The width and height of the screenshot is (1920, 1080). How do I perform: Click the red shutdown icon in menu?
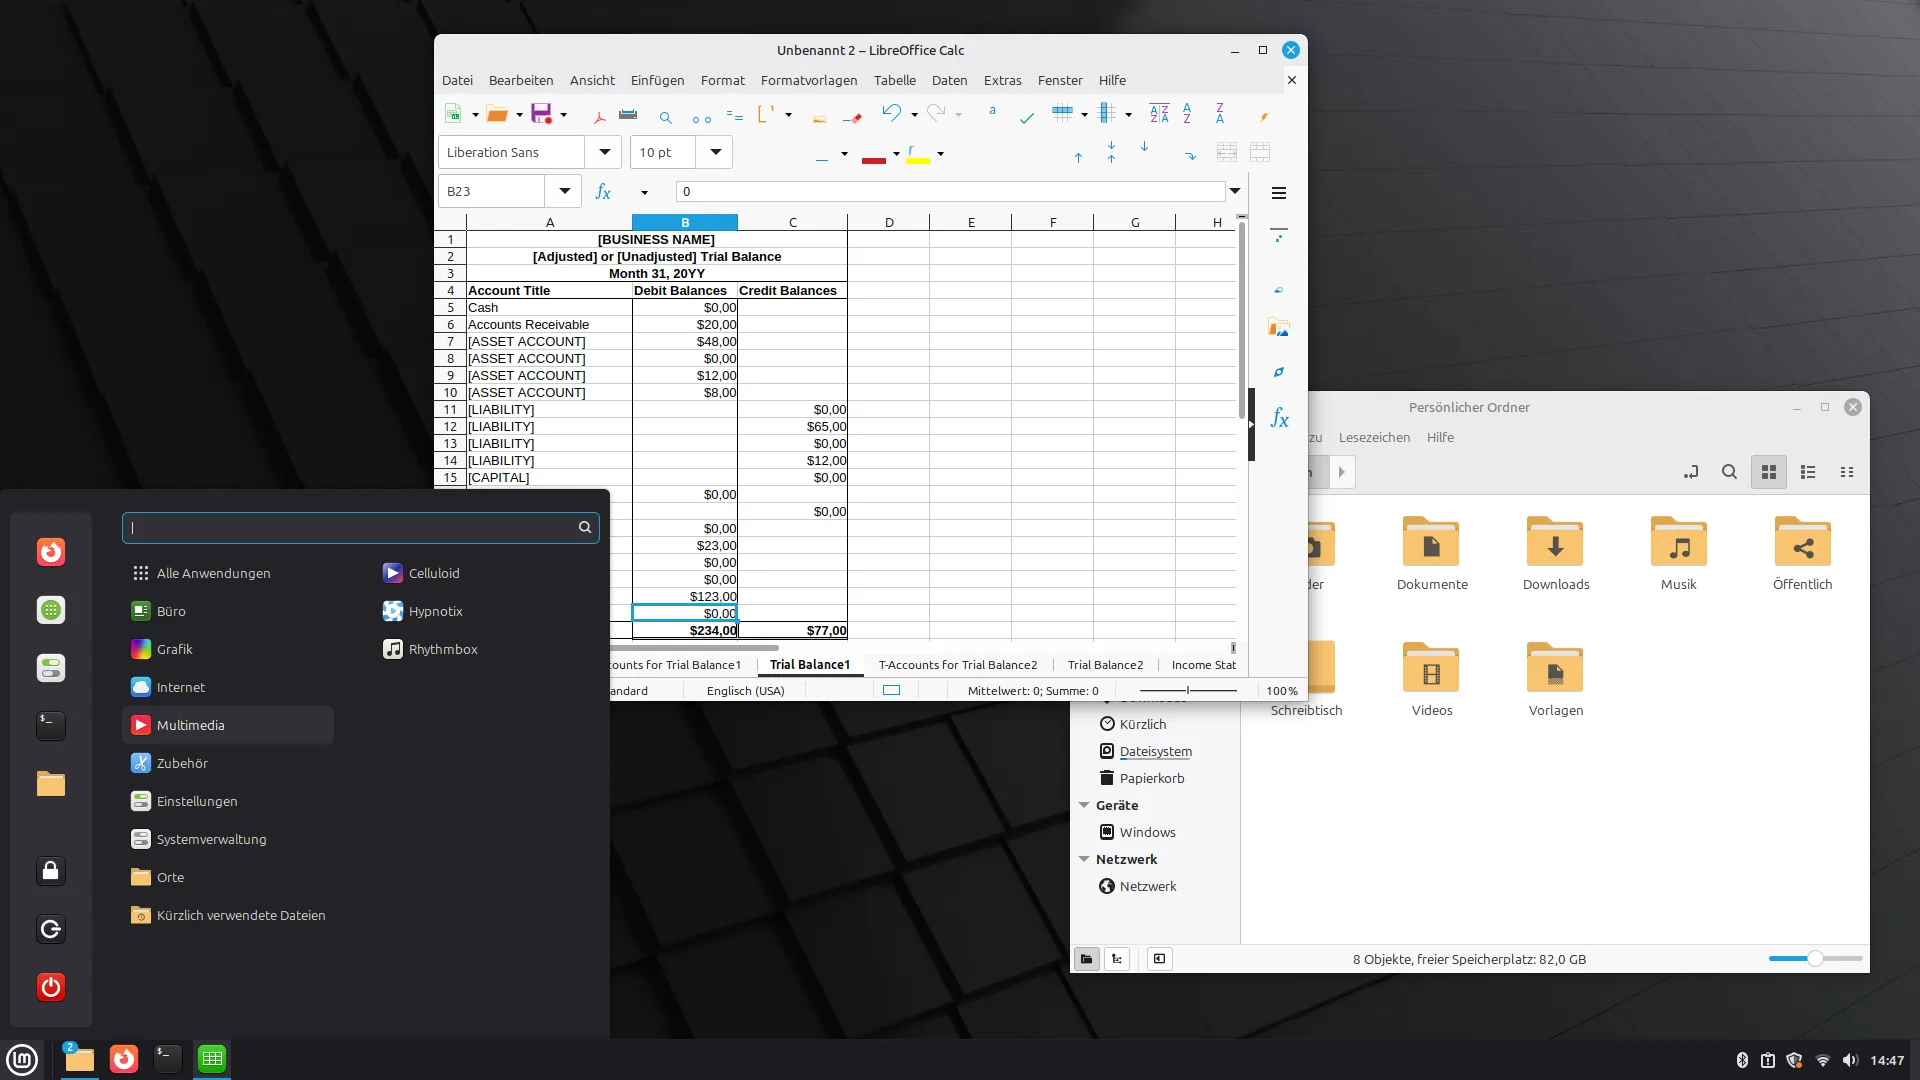pos(51,987)
